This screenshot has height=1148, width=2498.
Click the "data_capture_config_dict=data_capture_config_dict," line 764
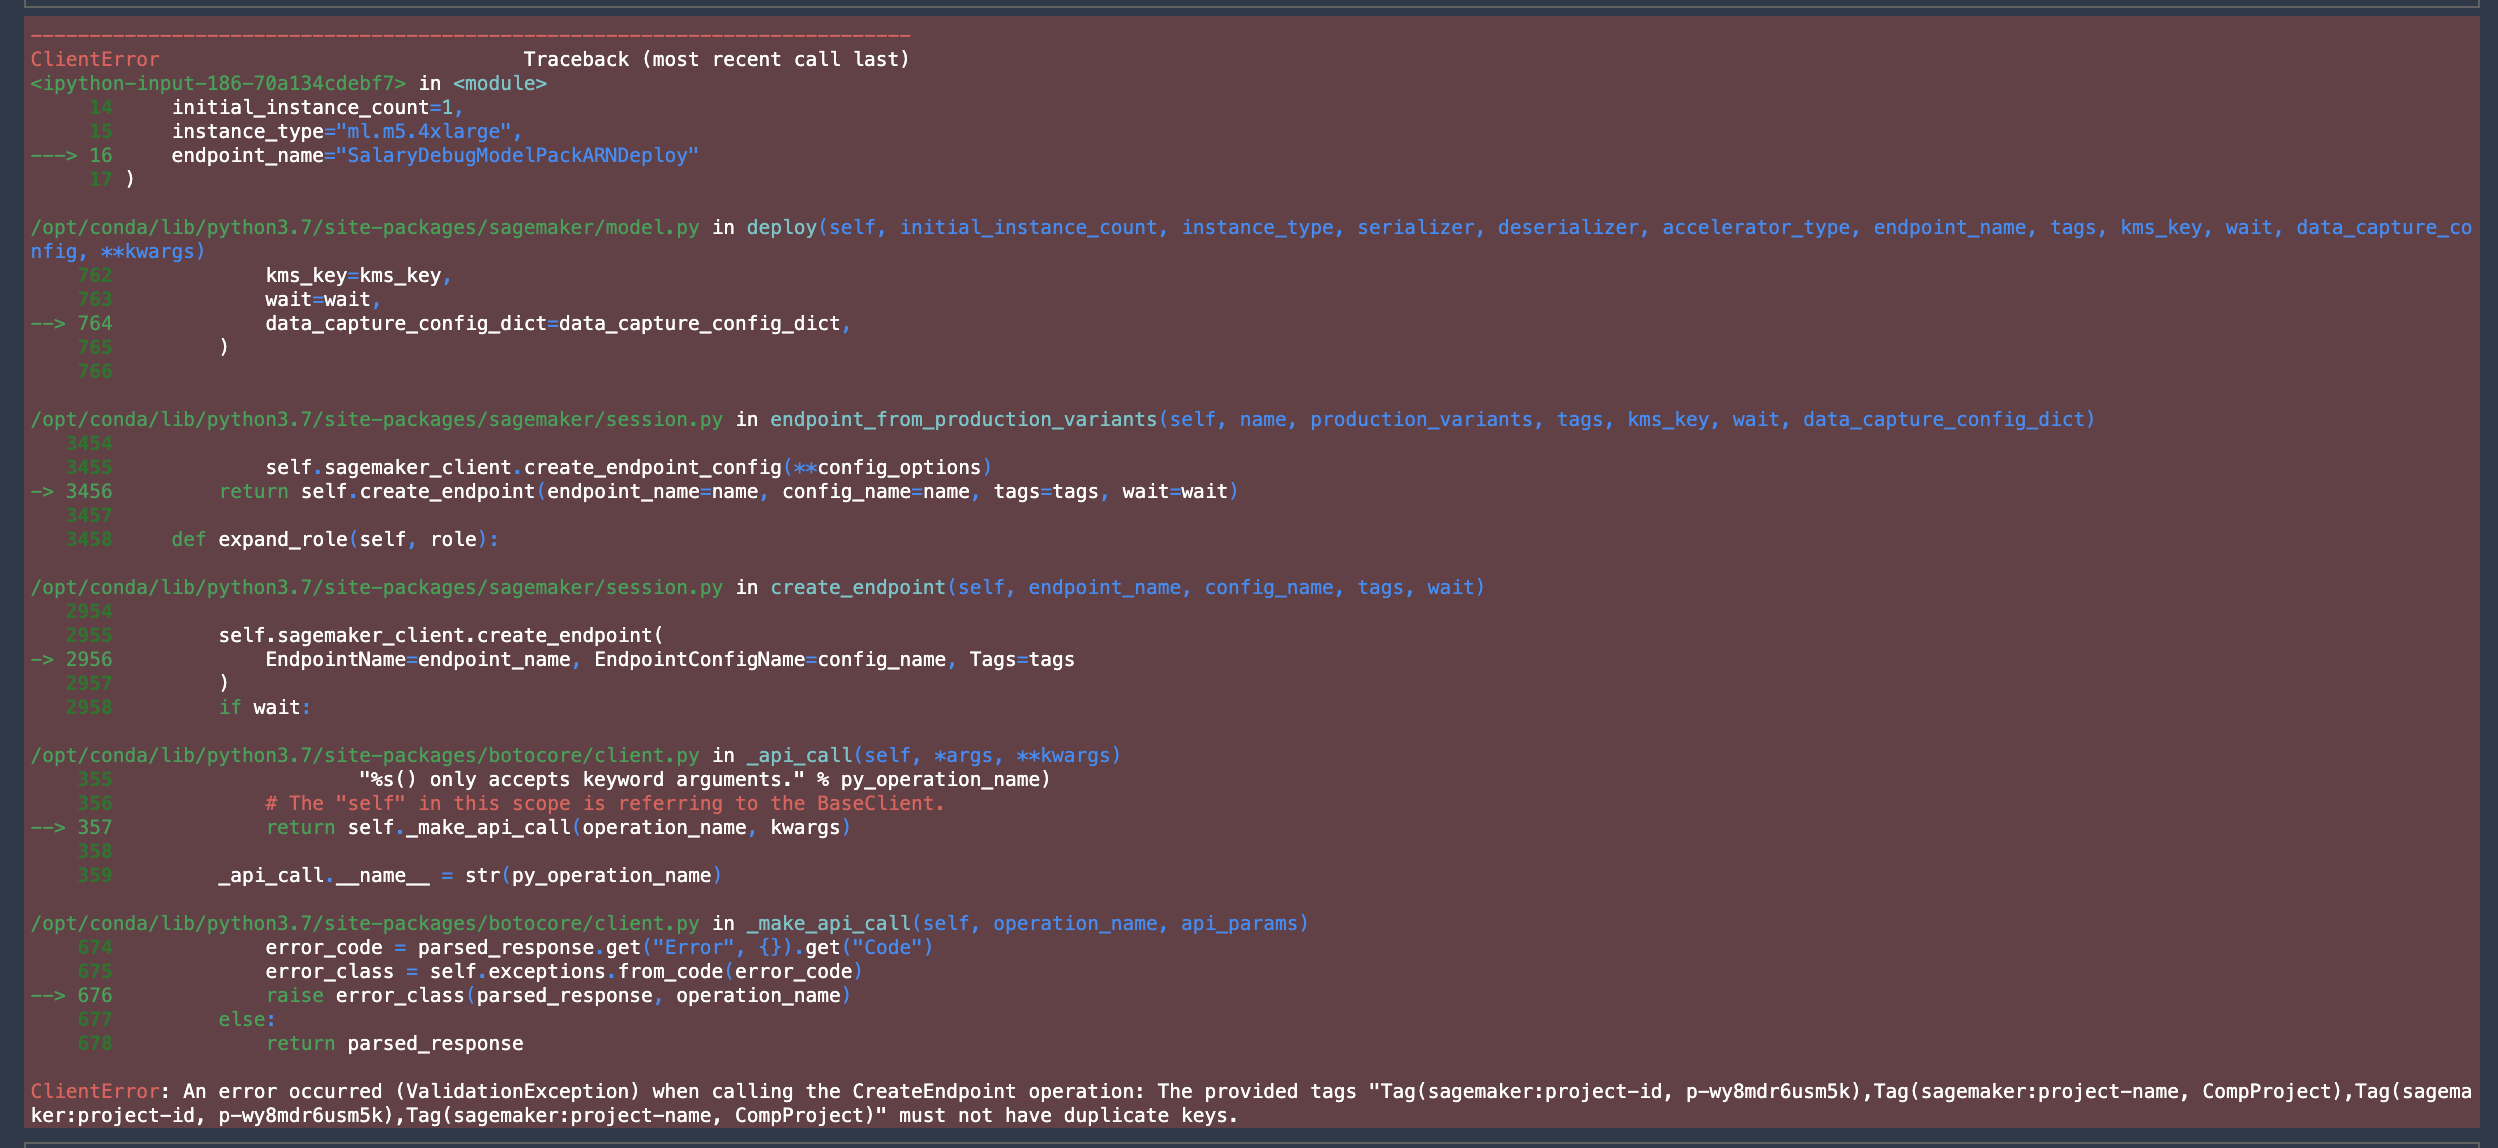pos(558,323)
